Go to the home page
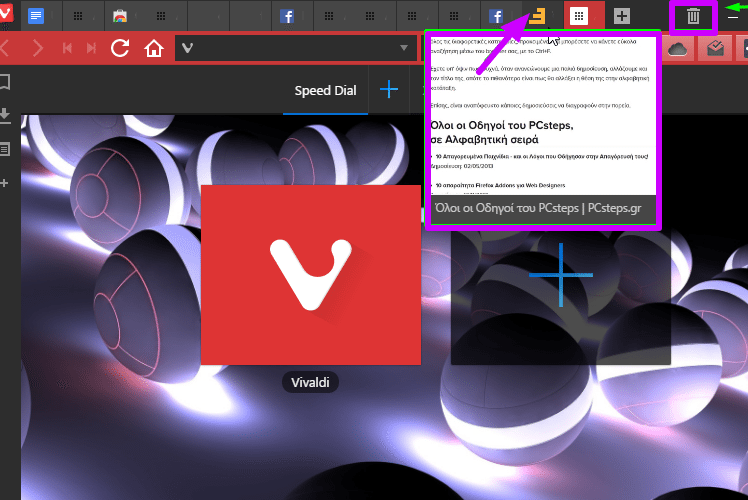748x500 pixels. point(154,48)
